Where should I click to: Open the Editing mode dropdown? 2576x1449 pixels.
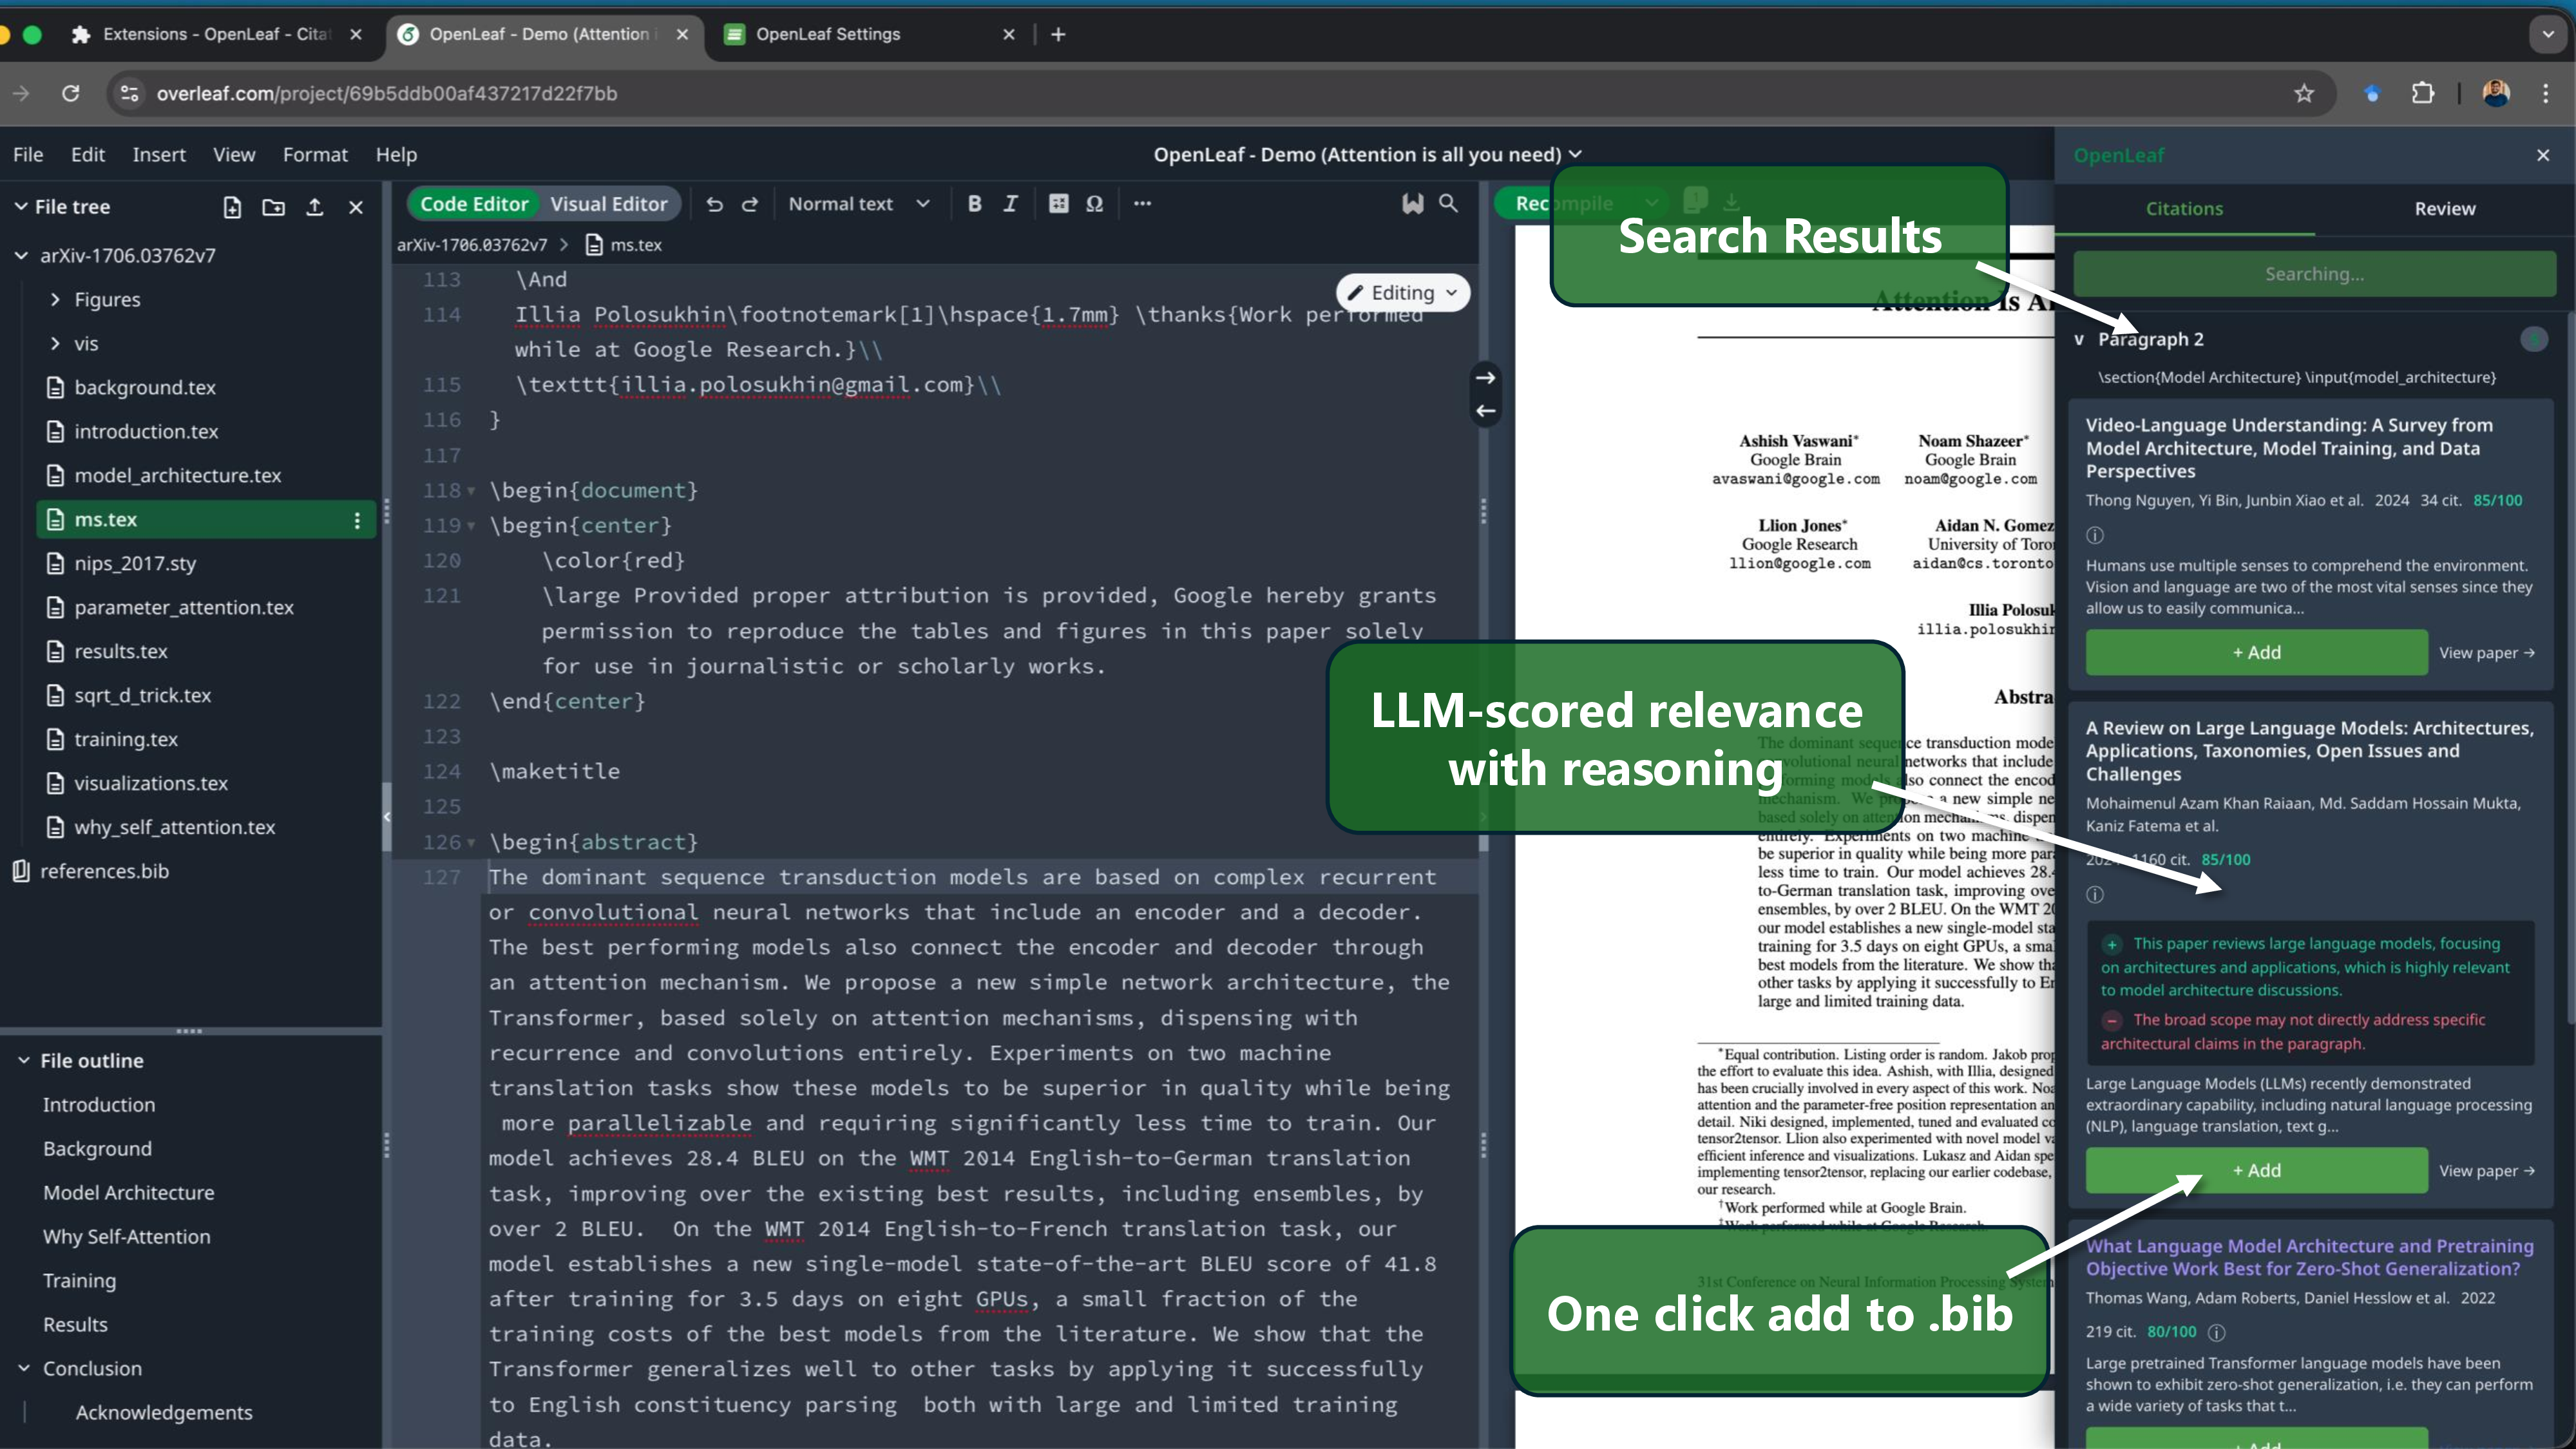click(1402, 293)
